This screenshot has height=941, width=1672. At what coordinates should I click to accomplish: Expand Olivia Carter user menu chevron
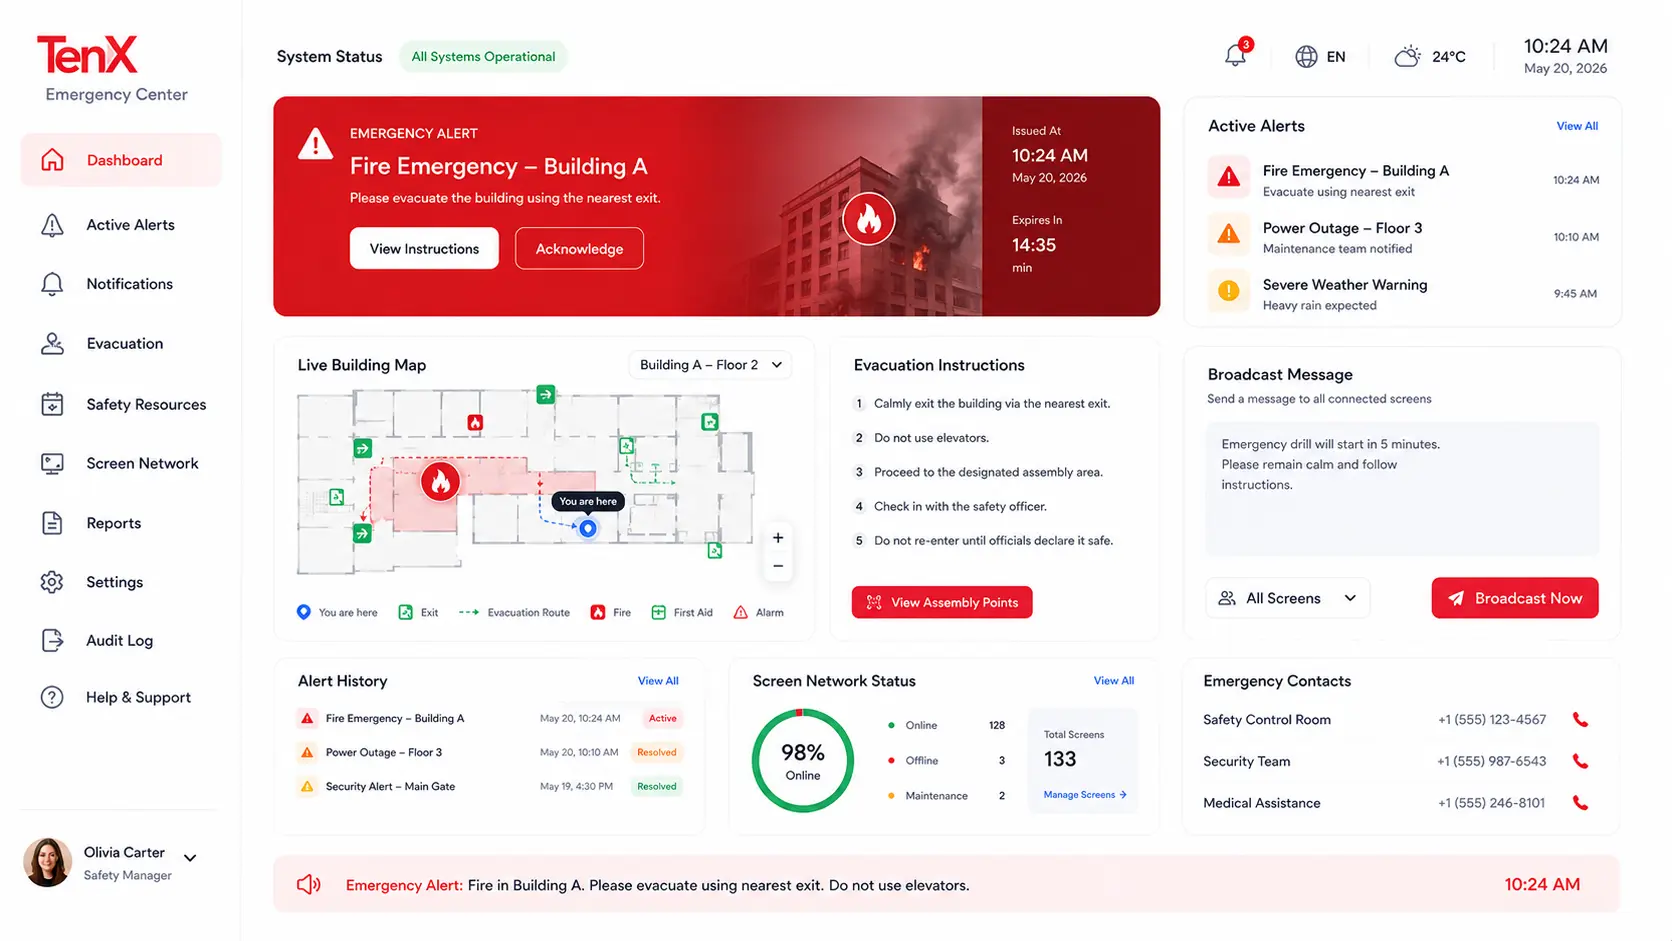(x=190, y=858)
